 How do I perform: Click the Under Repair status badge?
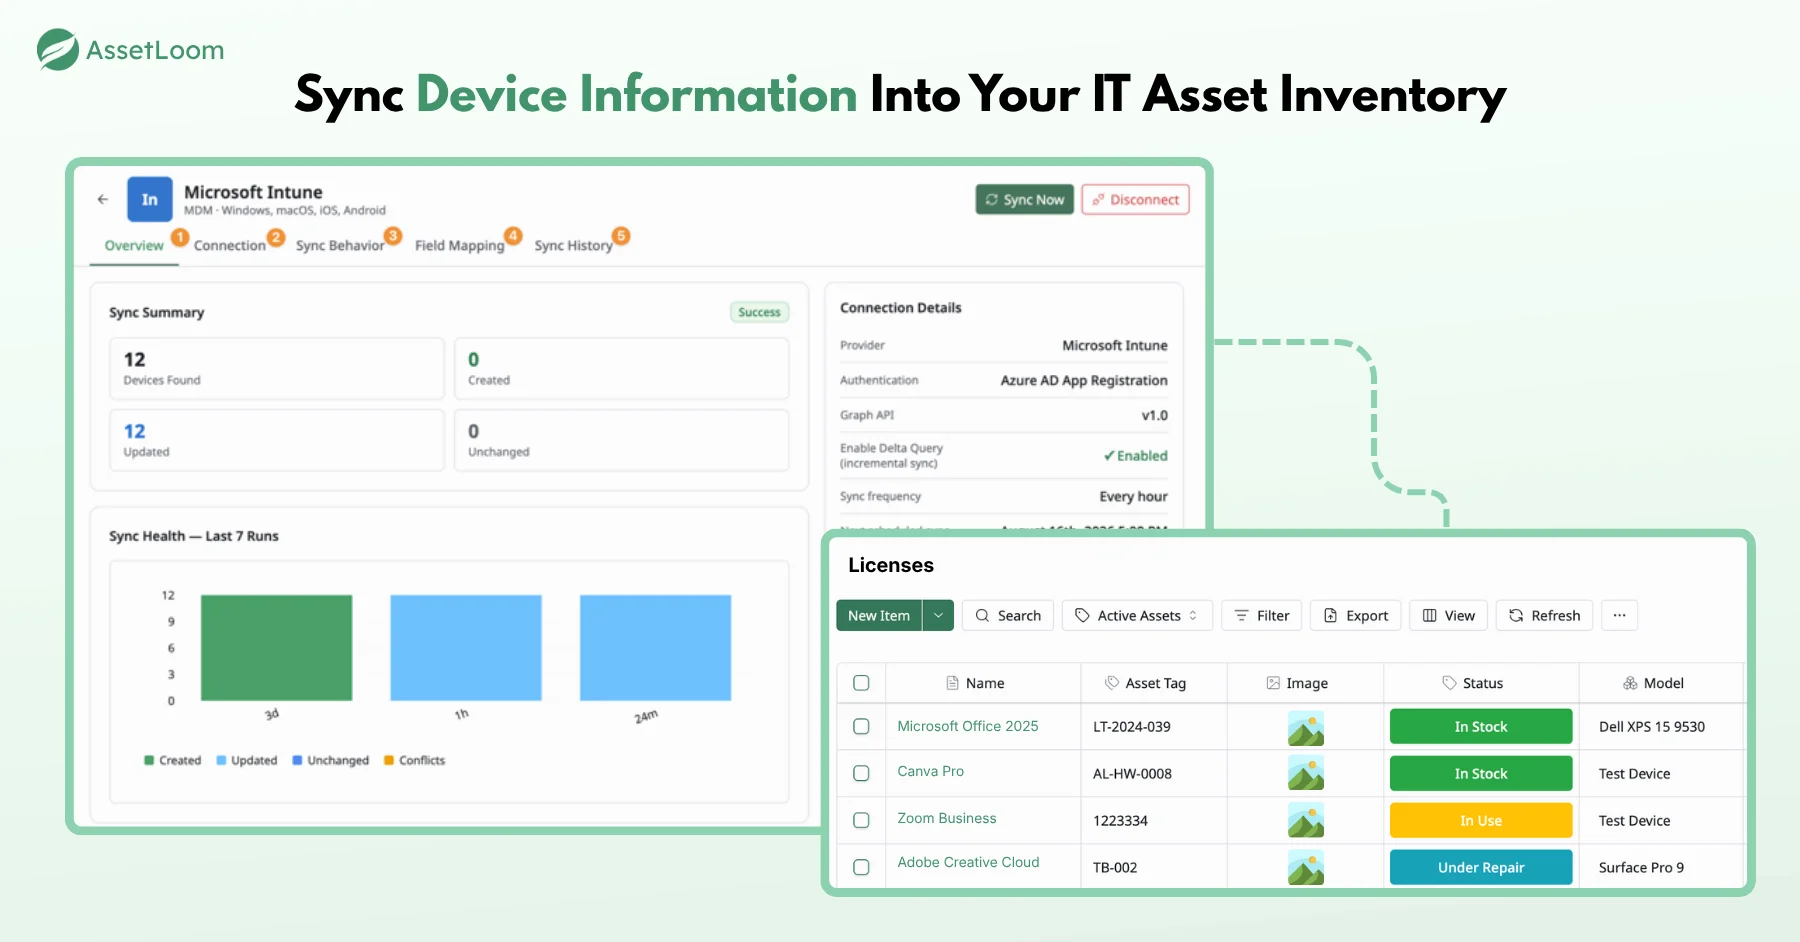(x=1481, y=867)
